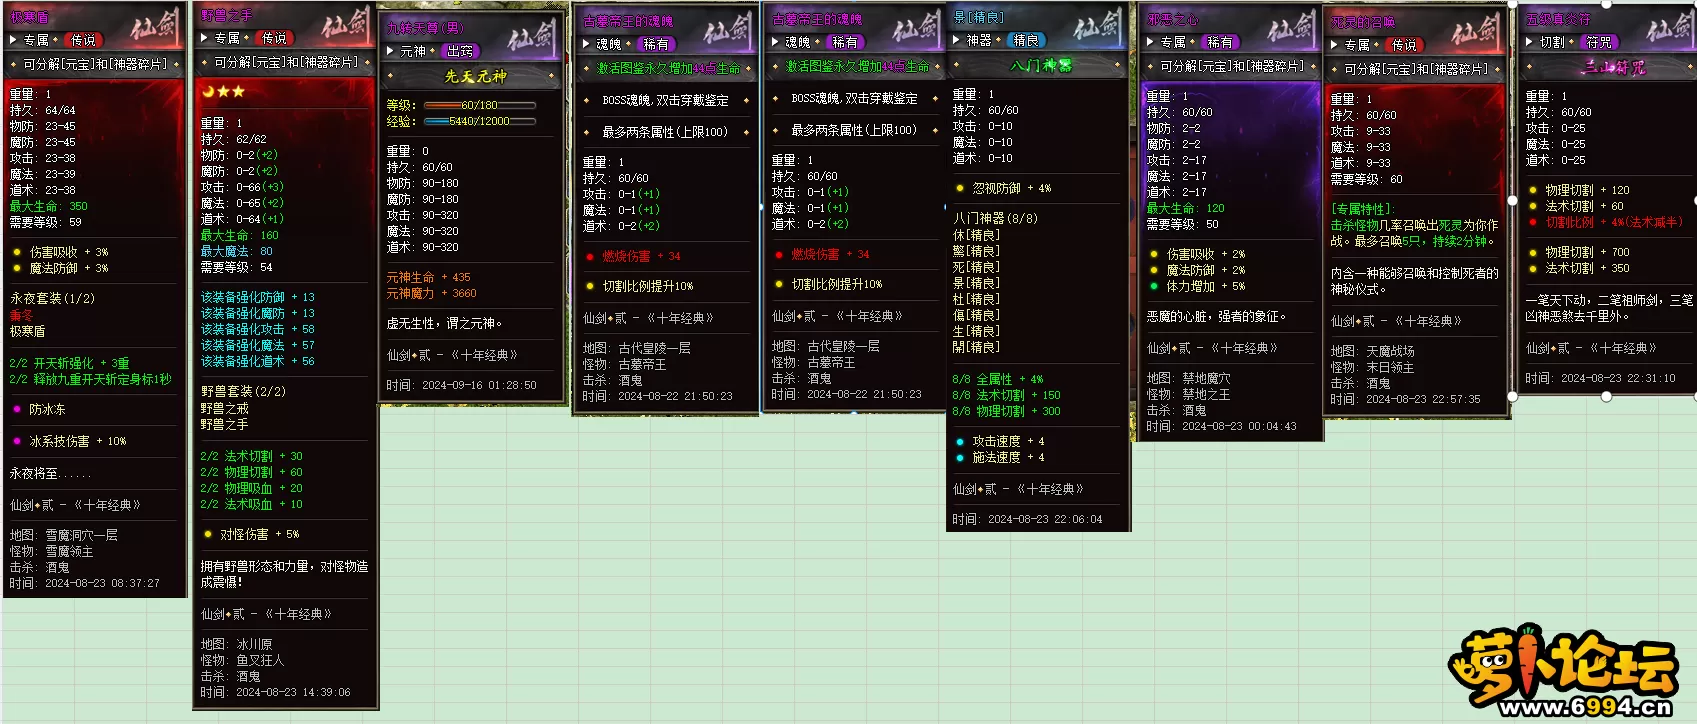The width and height of the screenshot is (1697, 724).
Task: Click the 需要等级: 60 line
Action: pos(1367,180)
